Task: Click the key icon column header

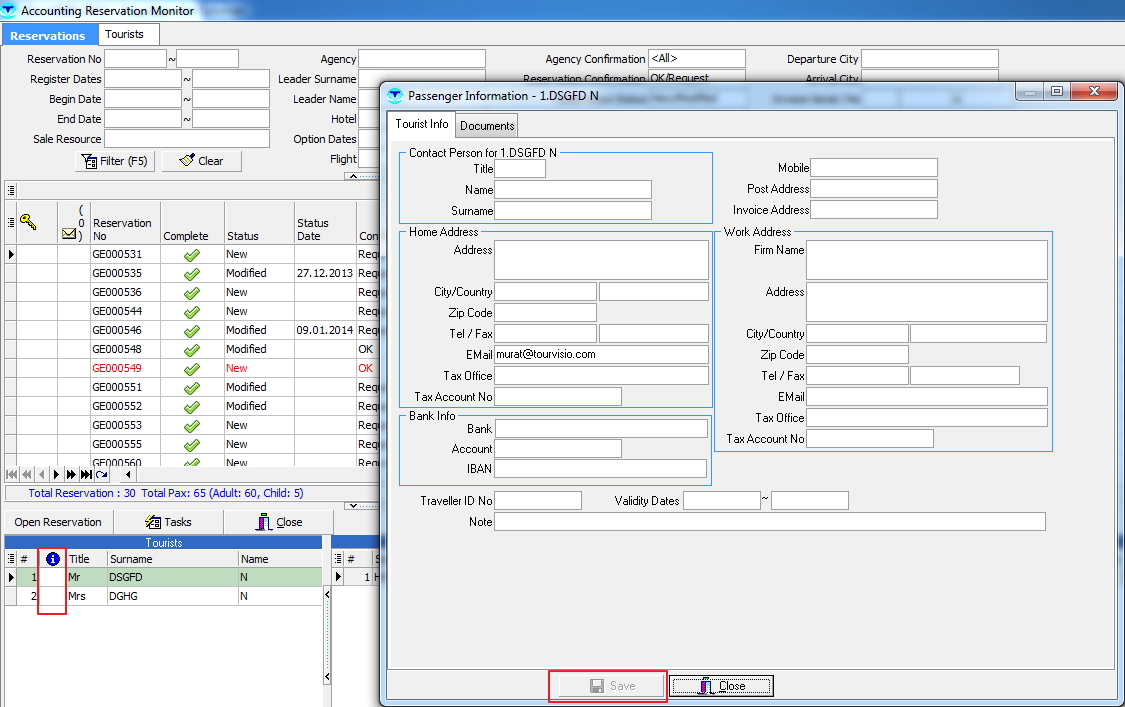Action: pyautogui.click(x=30, y=222)
